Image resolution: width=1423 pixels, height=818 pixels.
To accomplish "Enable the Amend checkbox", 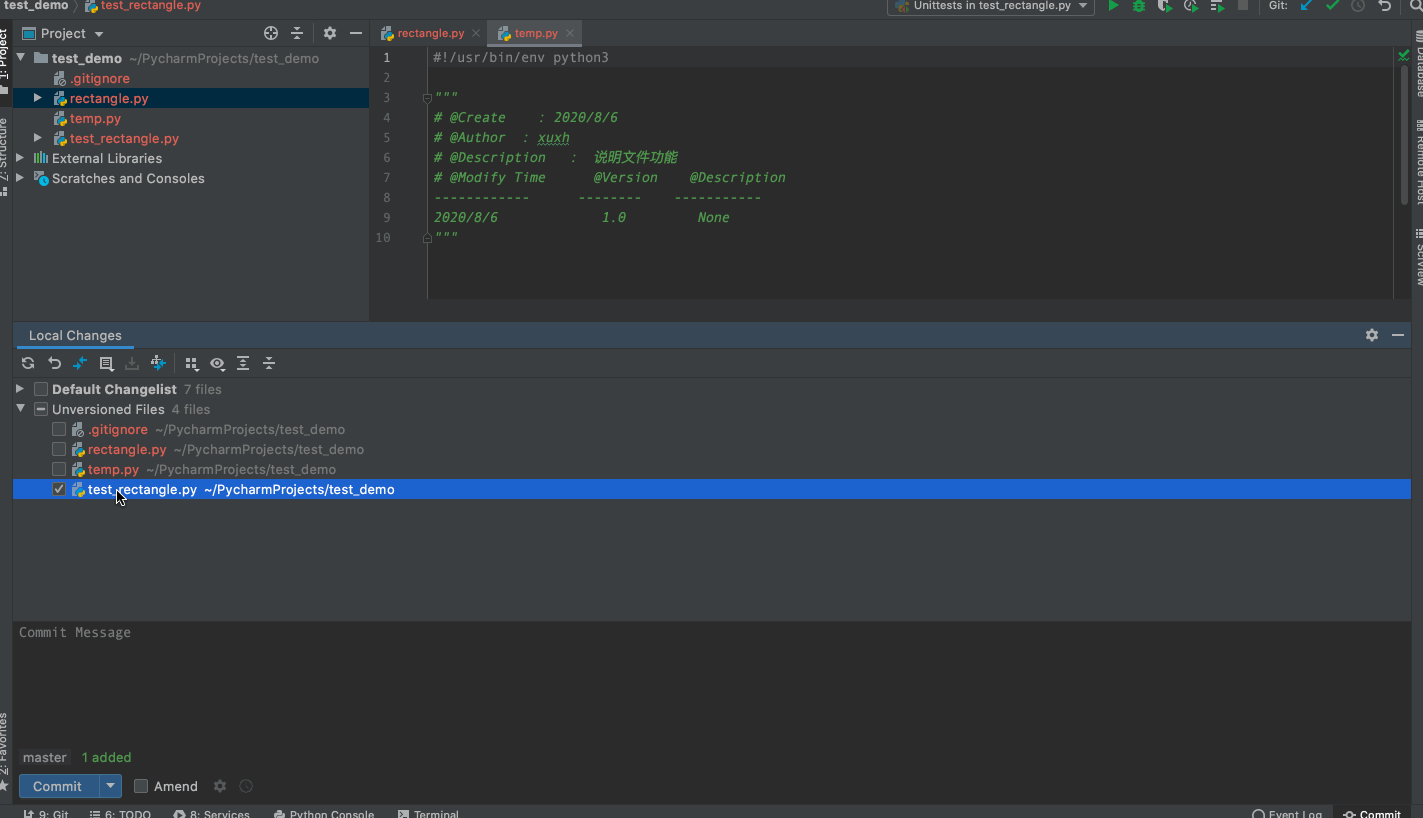I will 141,786.
